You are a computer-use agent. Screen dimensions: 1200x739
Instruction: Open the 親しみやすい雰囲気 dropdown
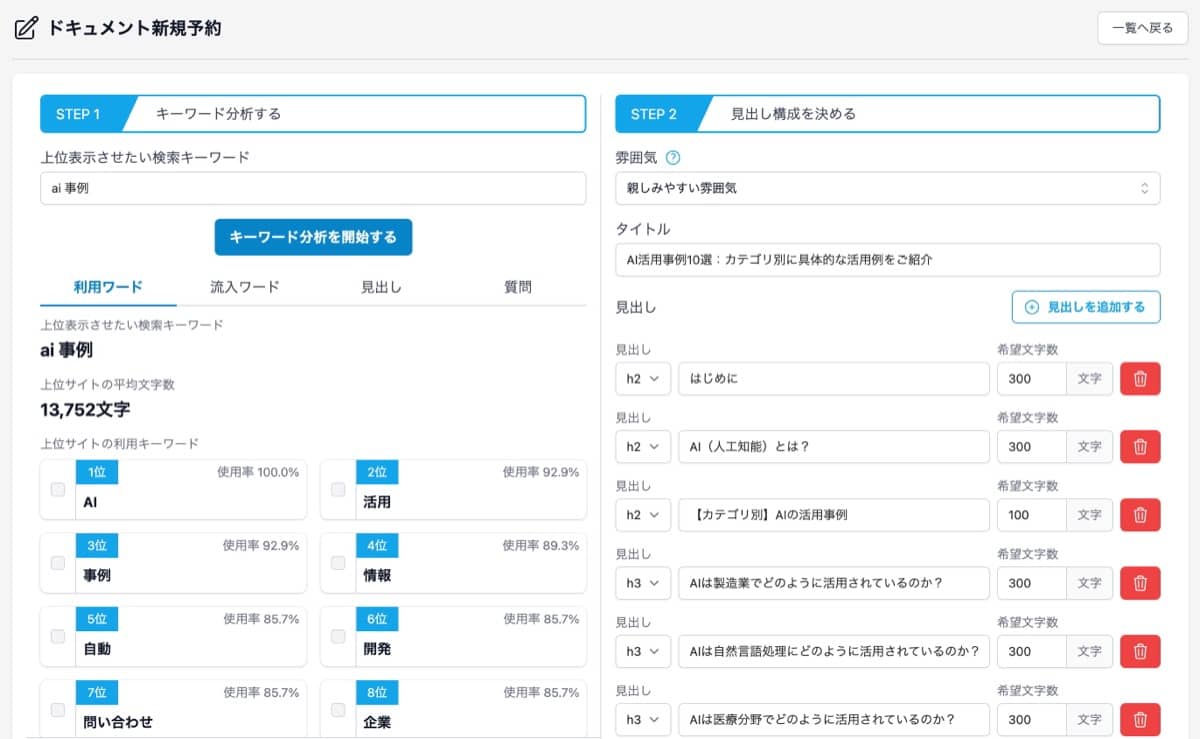886,186
